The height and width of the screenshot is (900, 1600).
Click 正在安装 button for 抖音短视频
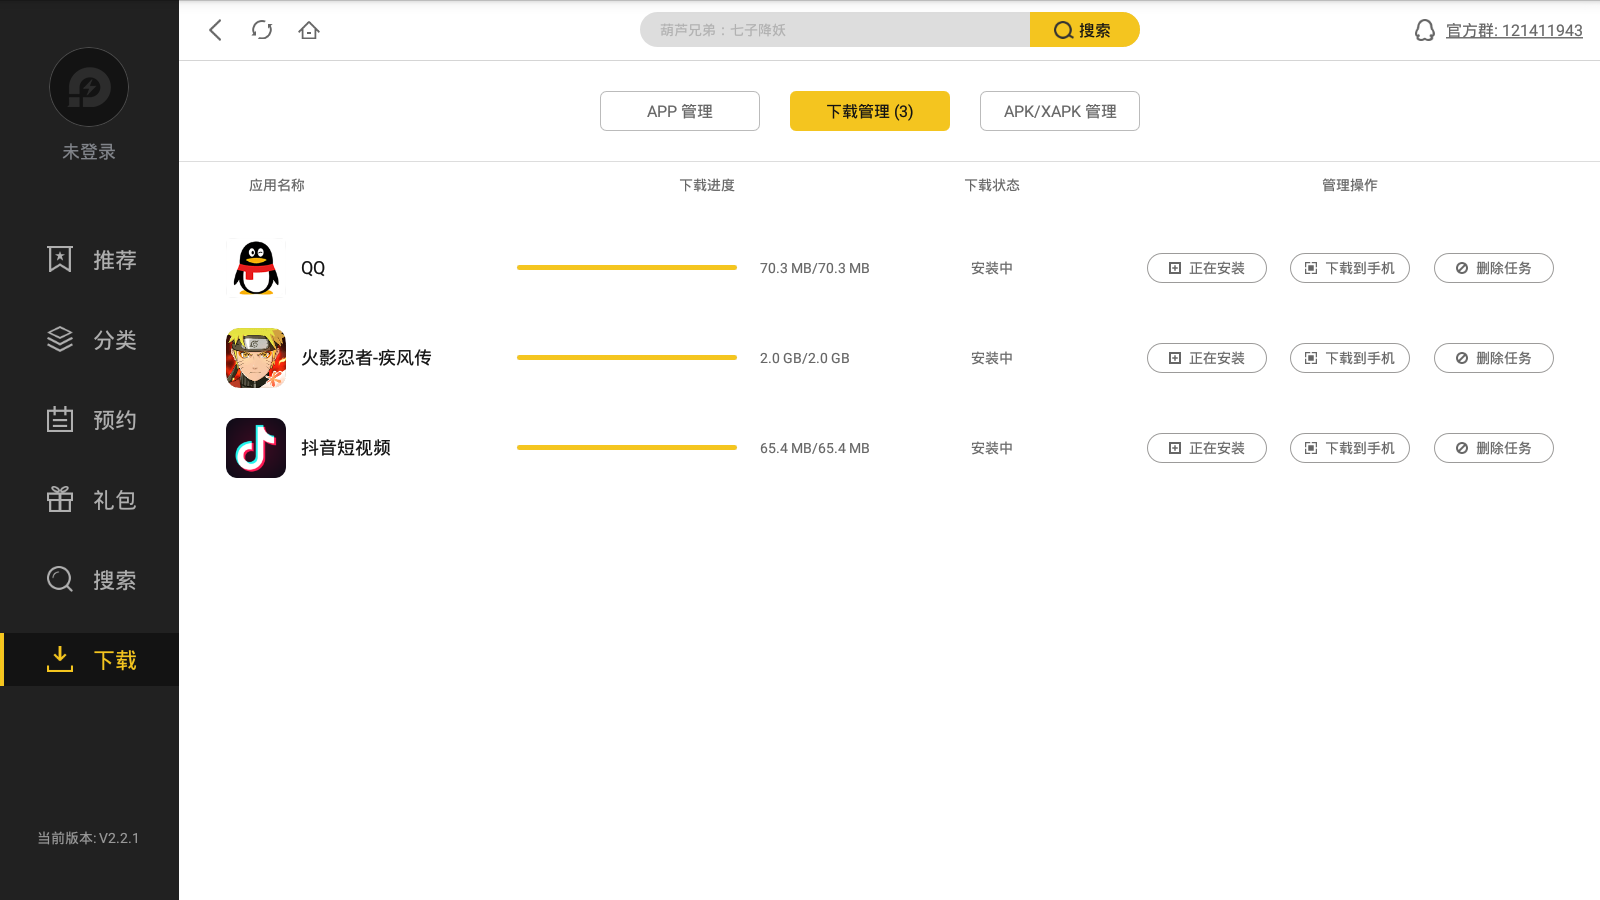point(1207,448)
